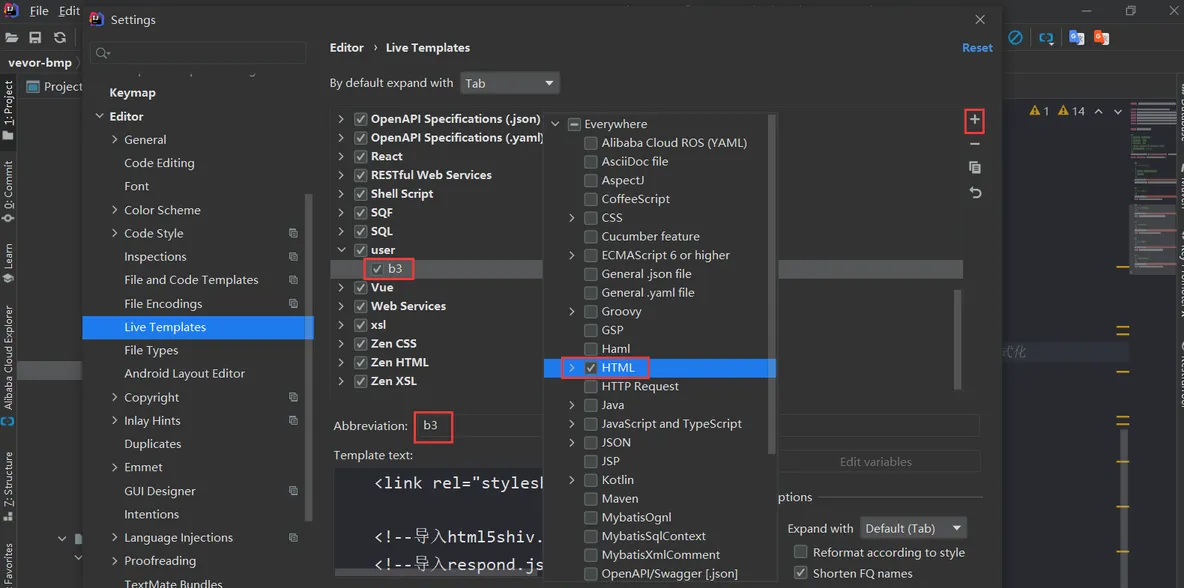Duplicate the selected live template
The height and width of the screenshot is (588, 1184).
[x=975, y=168]
